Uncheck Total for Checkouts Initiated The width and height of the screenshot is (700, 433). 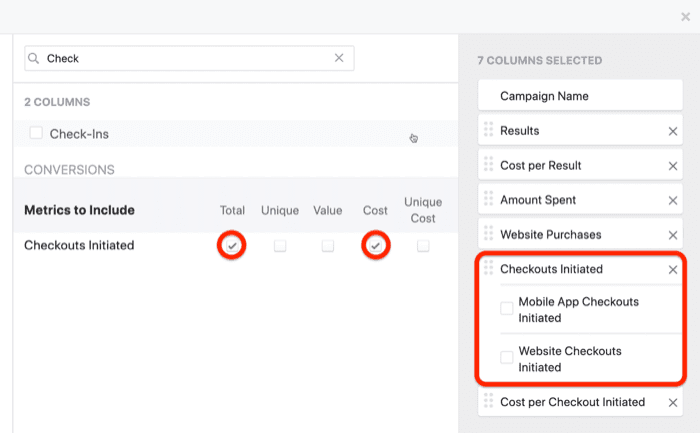tap(232, 245)
